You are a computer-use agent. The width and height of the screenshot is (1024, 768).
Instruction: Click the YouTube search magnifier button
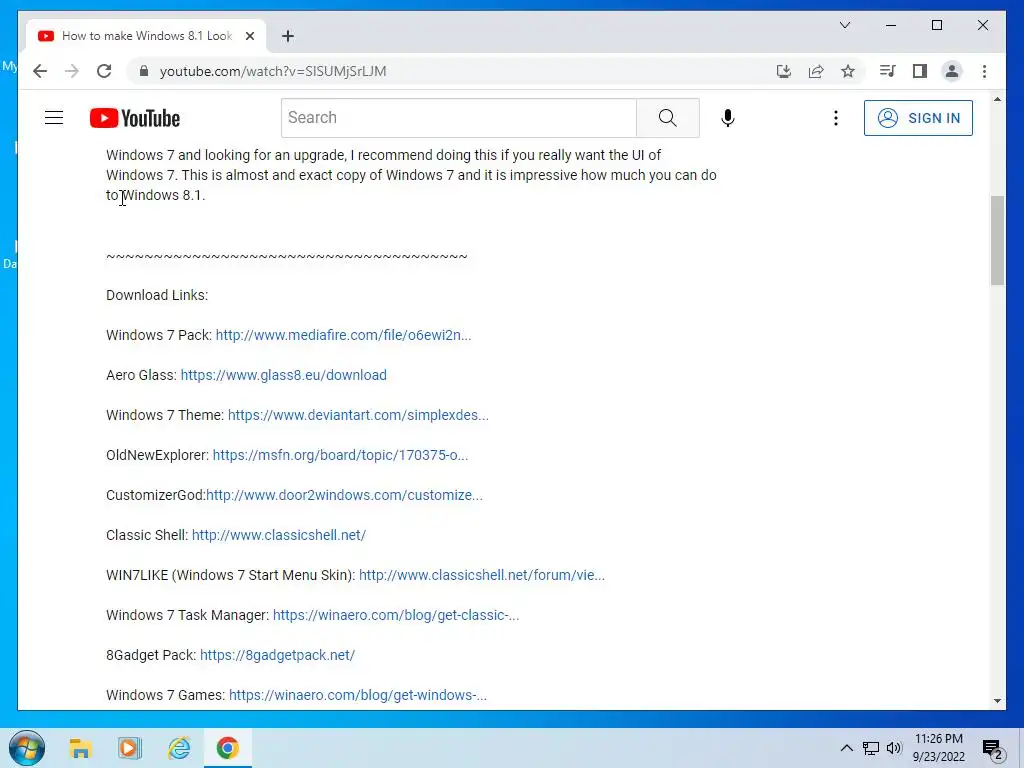(667, 118)
